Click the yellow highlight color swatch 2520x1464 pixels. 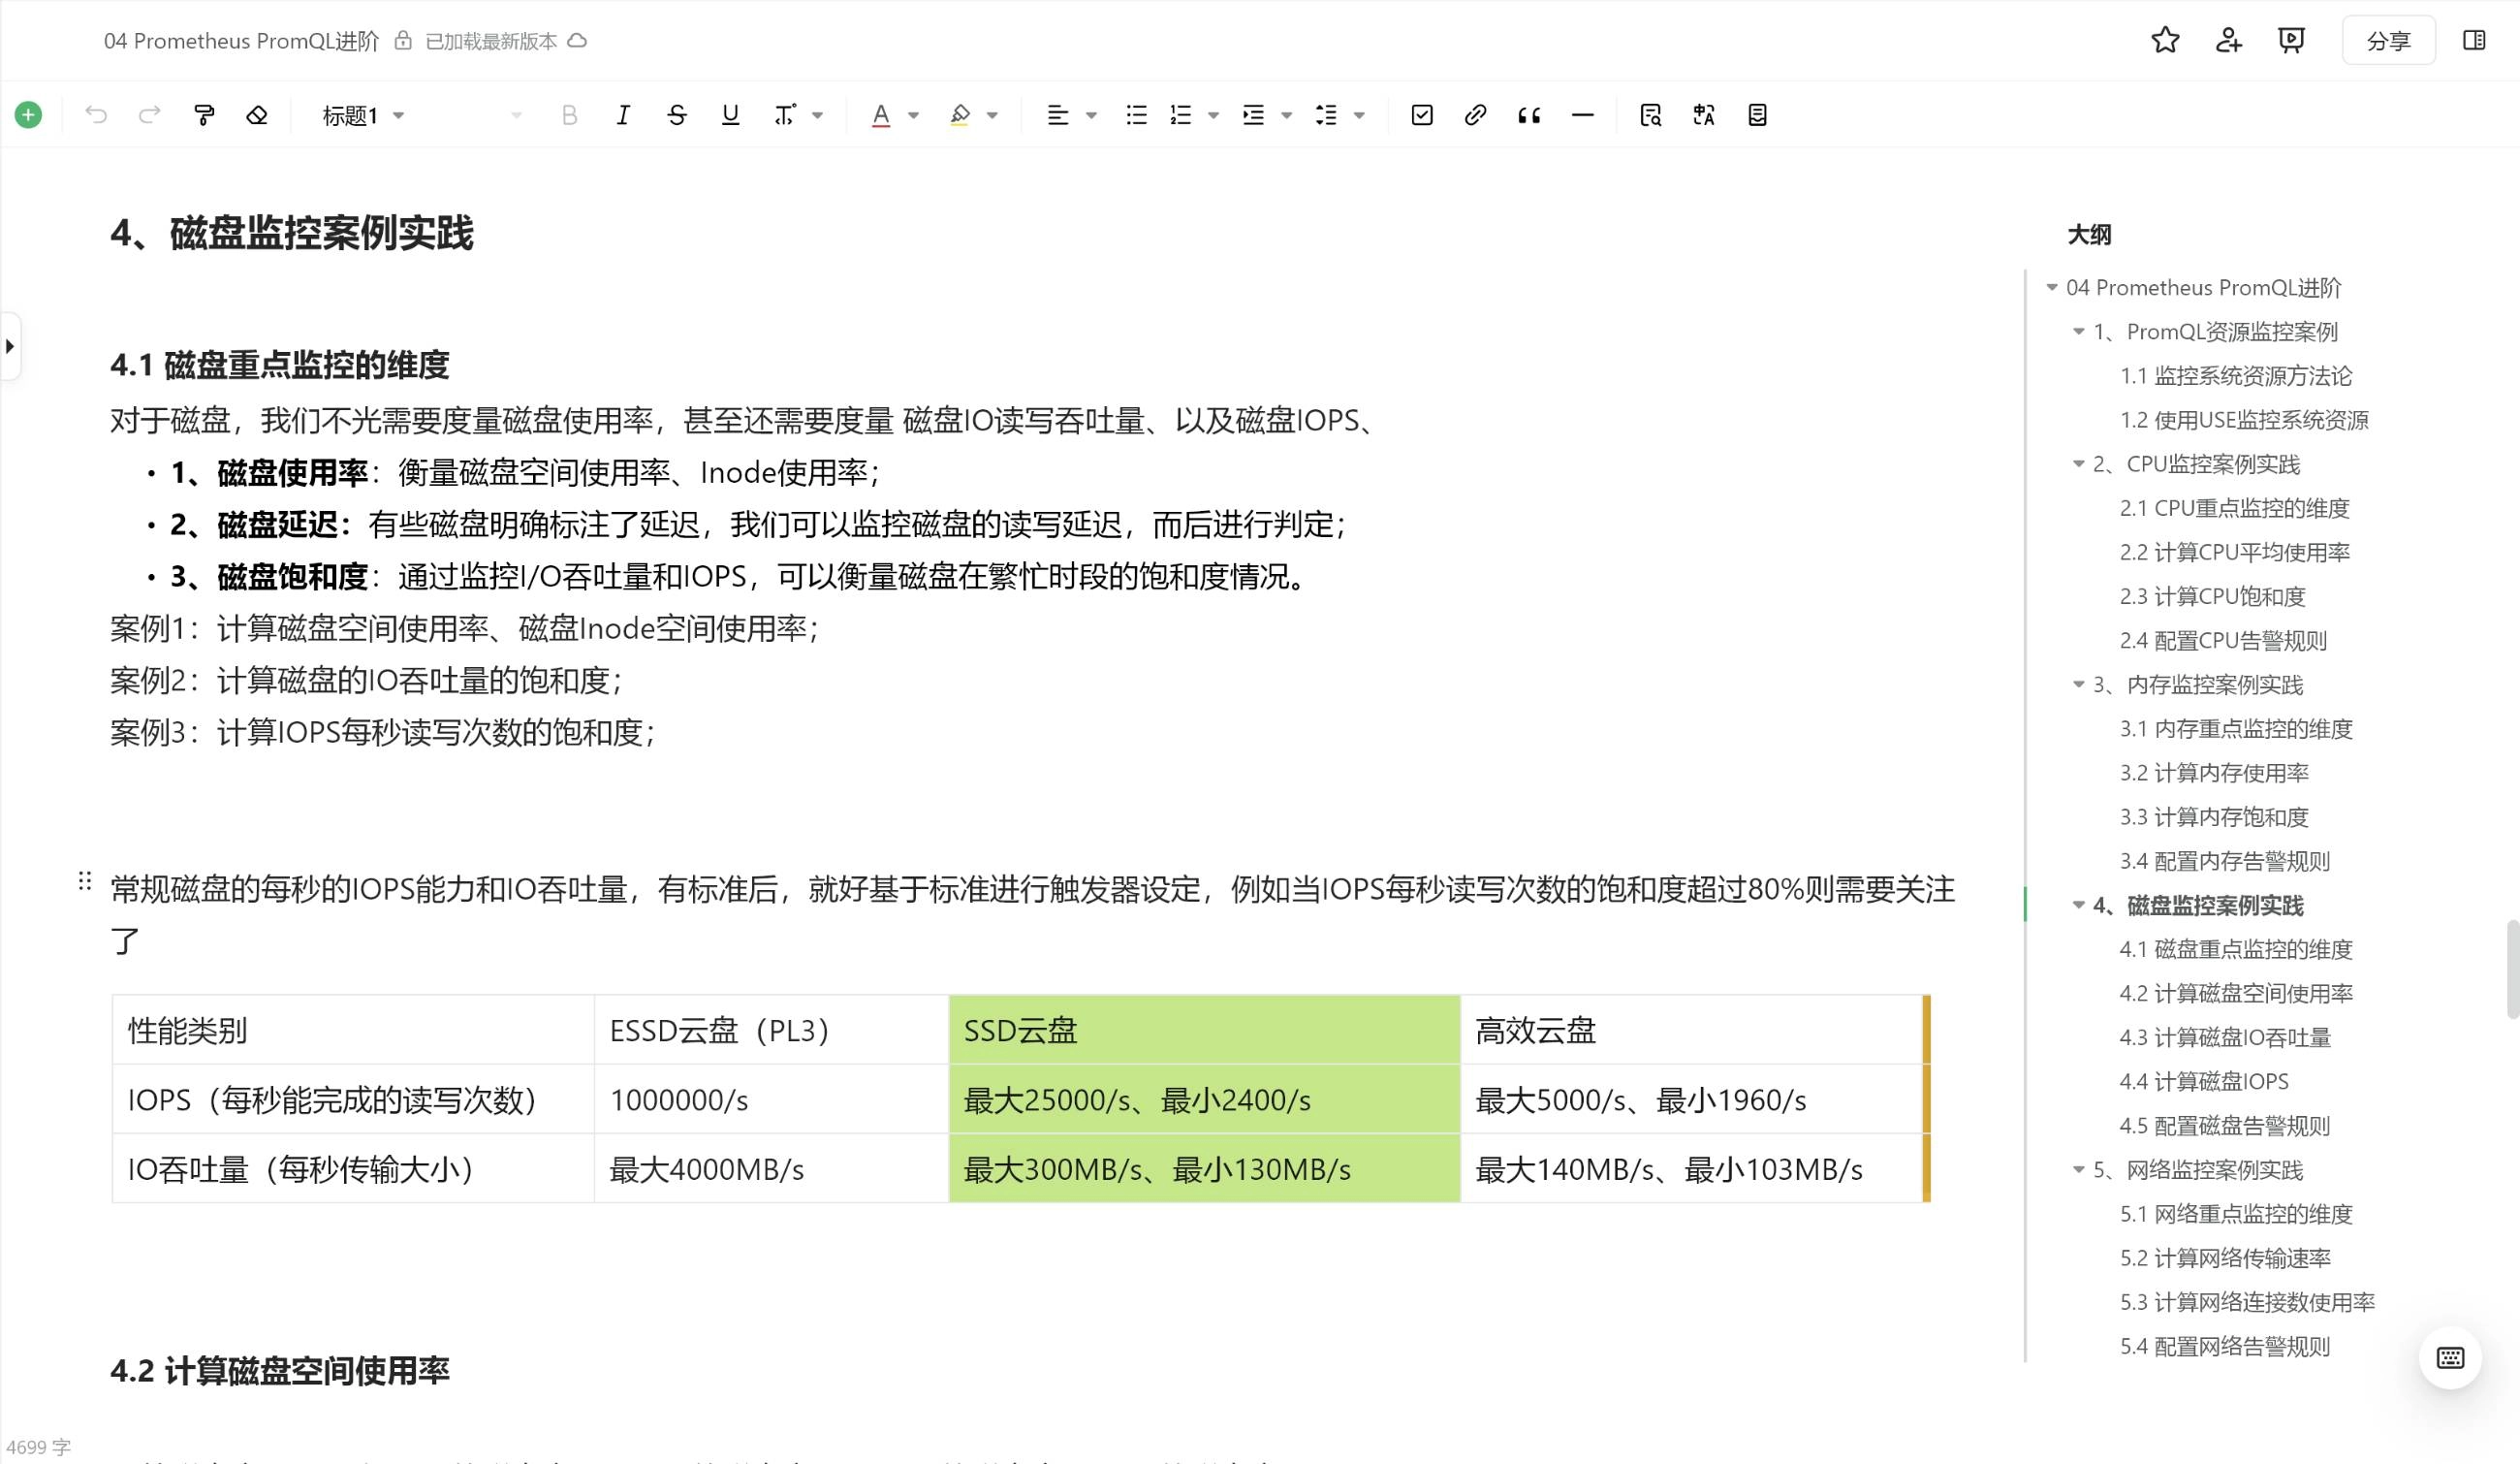click(x=958, y=114)
